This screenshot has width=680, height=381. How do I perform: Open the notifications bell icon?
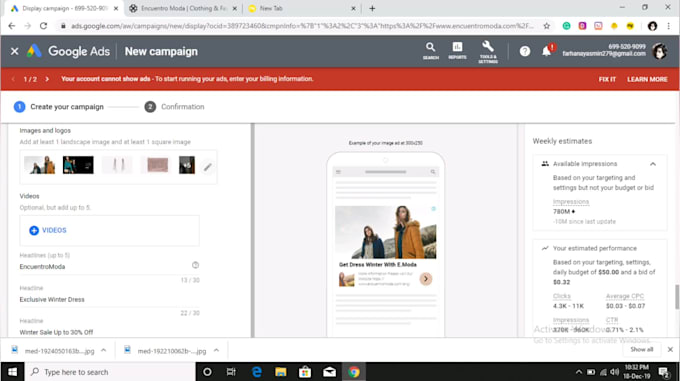coord(546,51)
